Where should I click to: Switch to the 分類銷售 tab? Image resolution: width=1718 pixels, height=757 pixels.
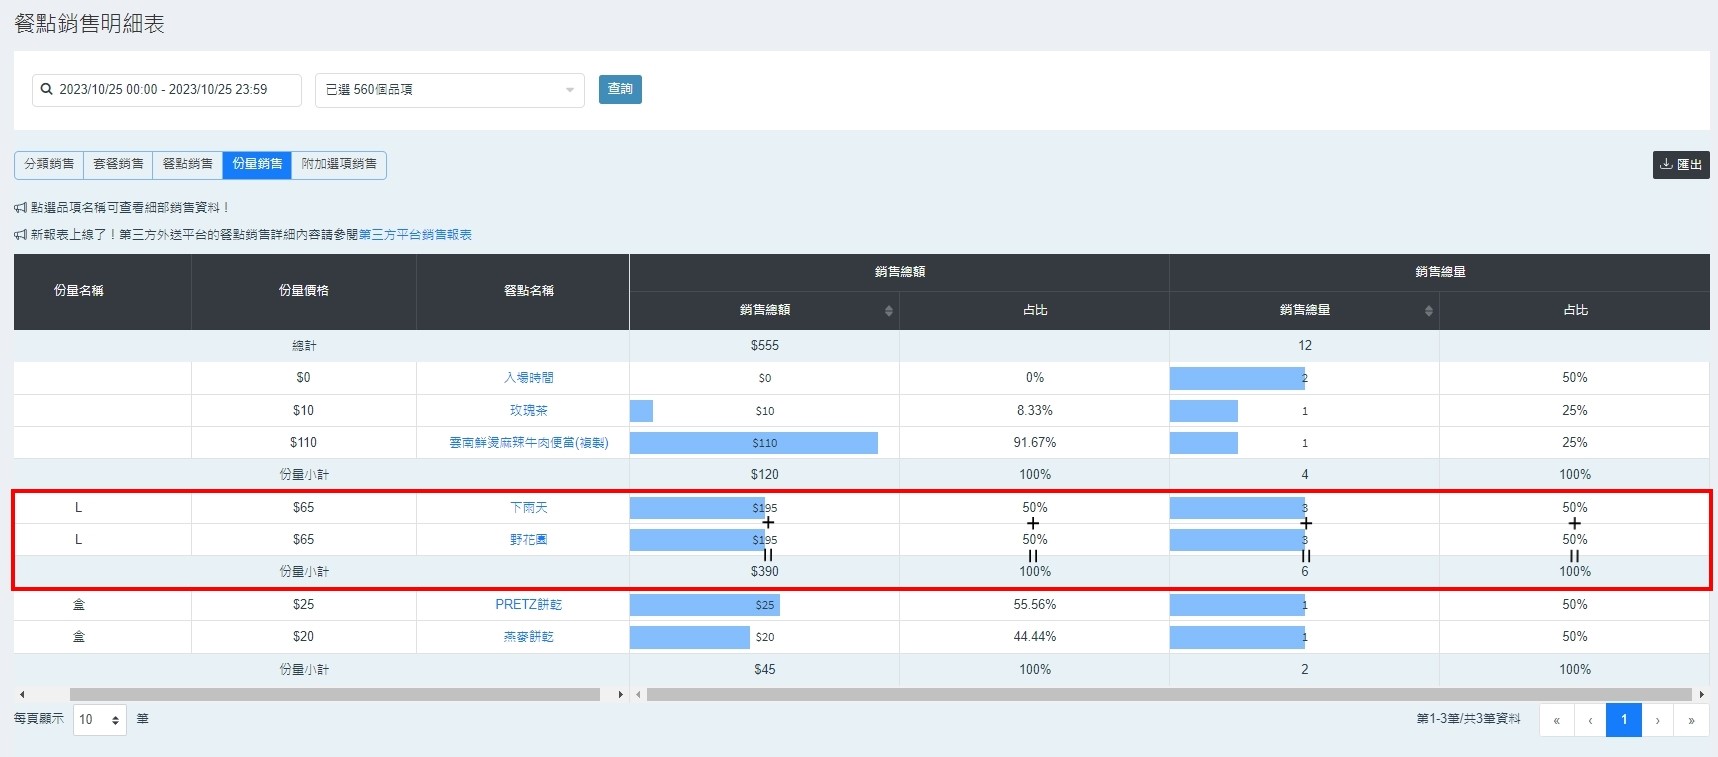click(49, 164)
